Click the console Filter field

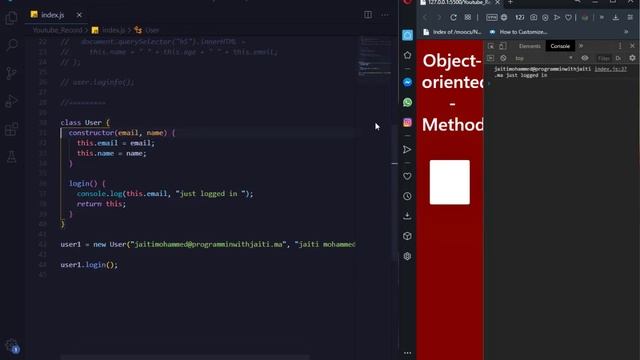pyautogui.click(x=603, y=58)
